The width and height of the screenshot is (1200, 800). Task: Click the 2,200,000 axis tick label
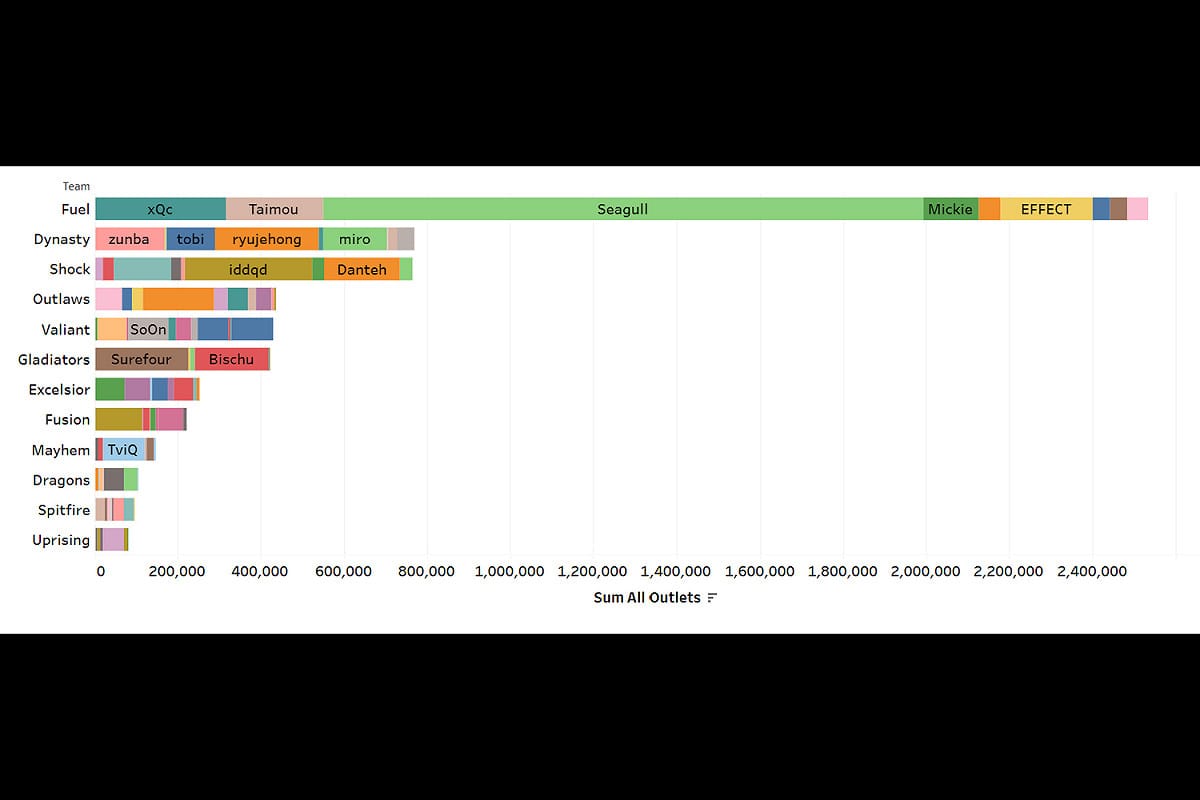pos(1009,571)
